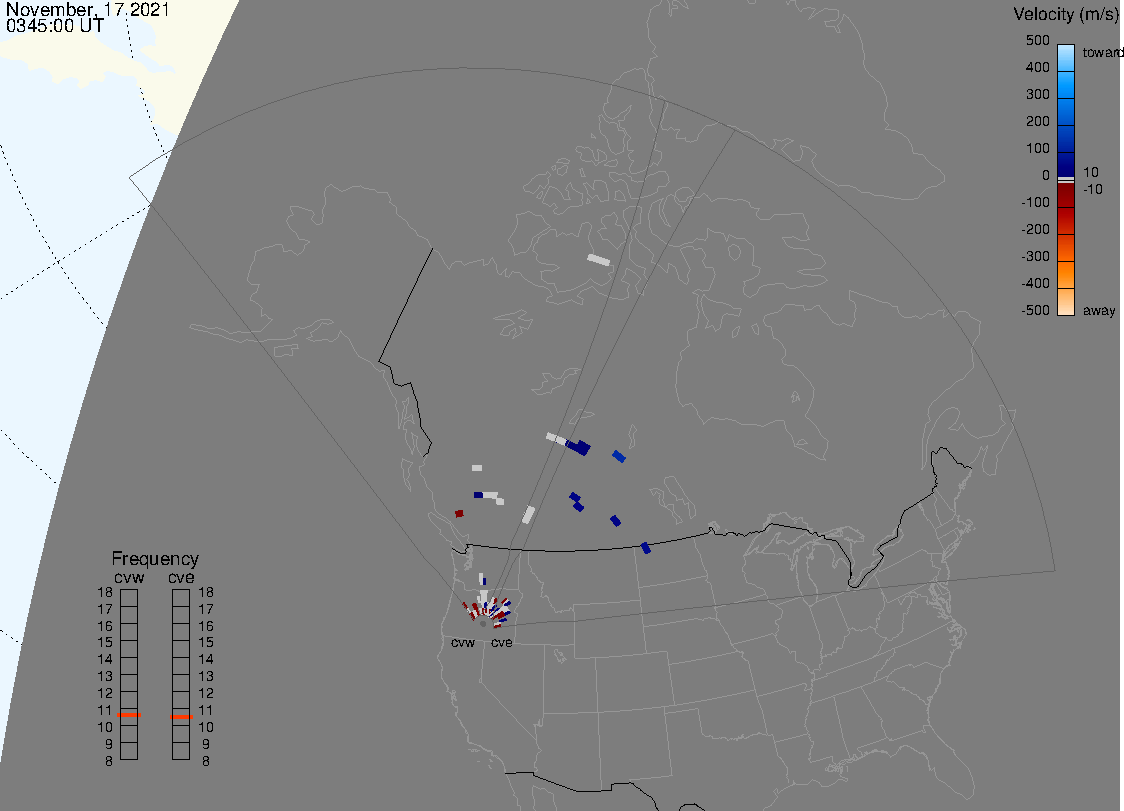Click the red frequency marker in cve bar
1124x811 pixels.
182,717
